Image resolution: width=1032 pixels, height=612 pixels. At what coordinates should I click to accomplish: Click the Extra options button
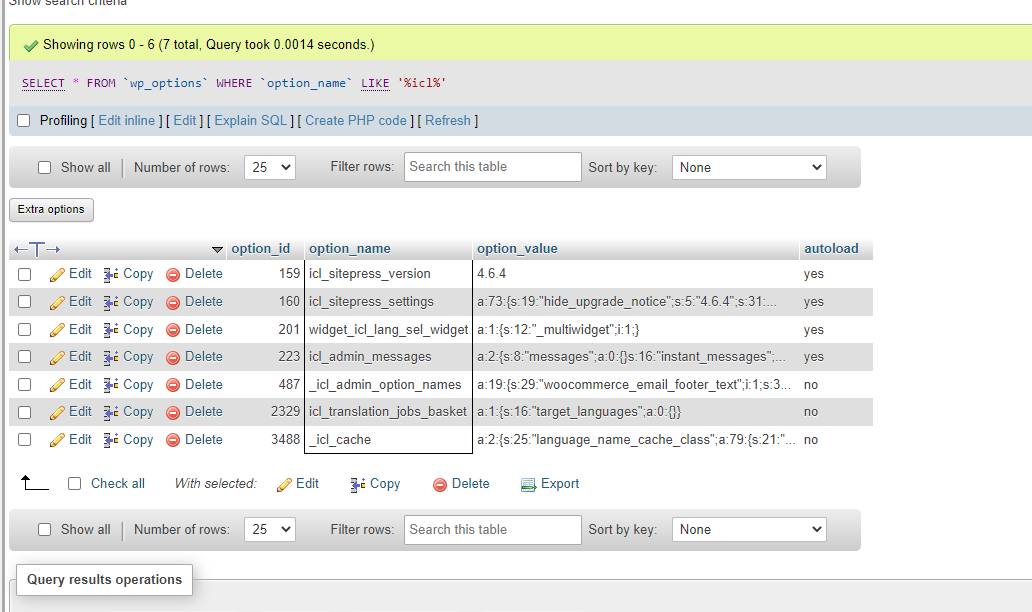[x=51, y=209]
